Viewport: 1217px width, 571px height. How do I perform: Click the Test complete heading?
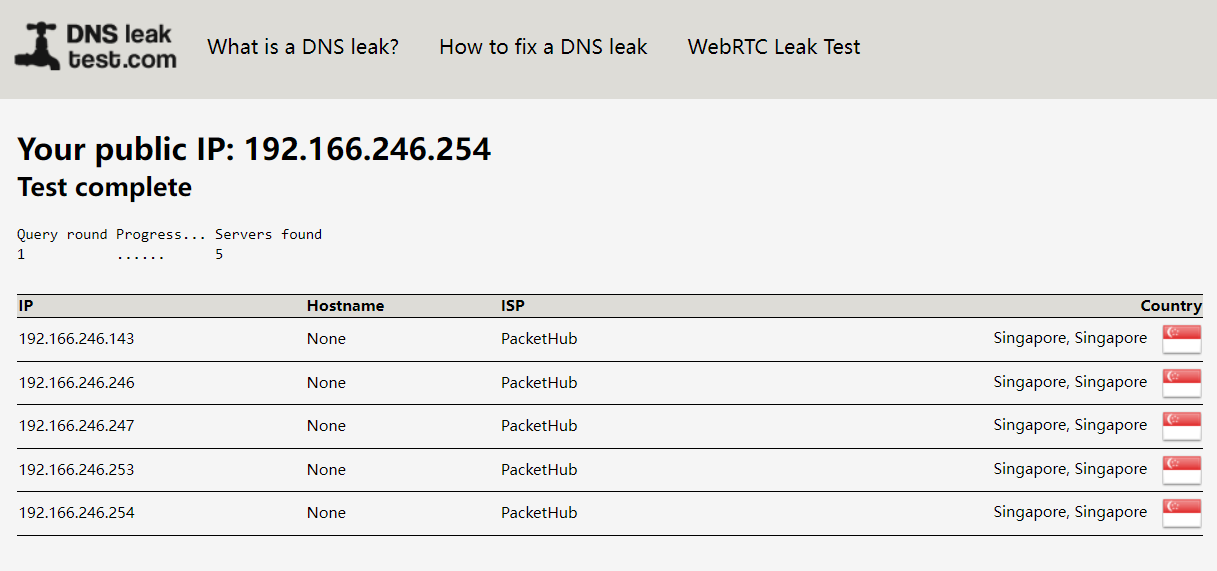[105, 187]
